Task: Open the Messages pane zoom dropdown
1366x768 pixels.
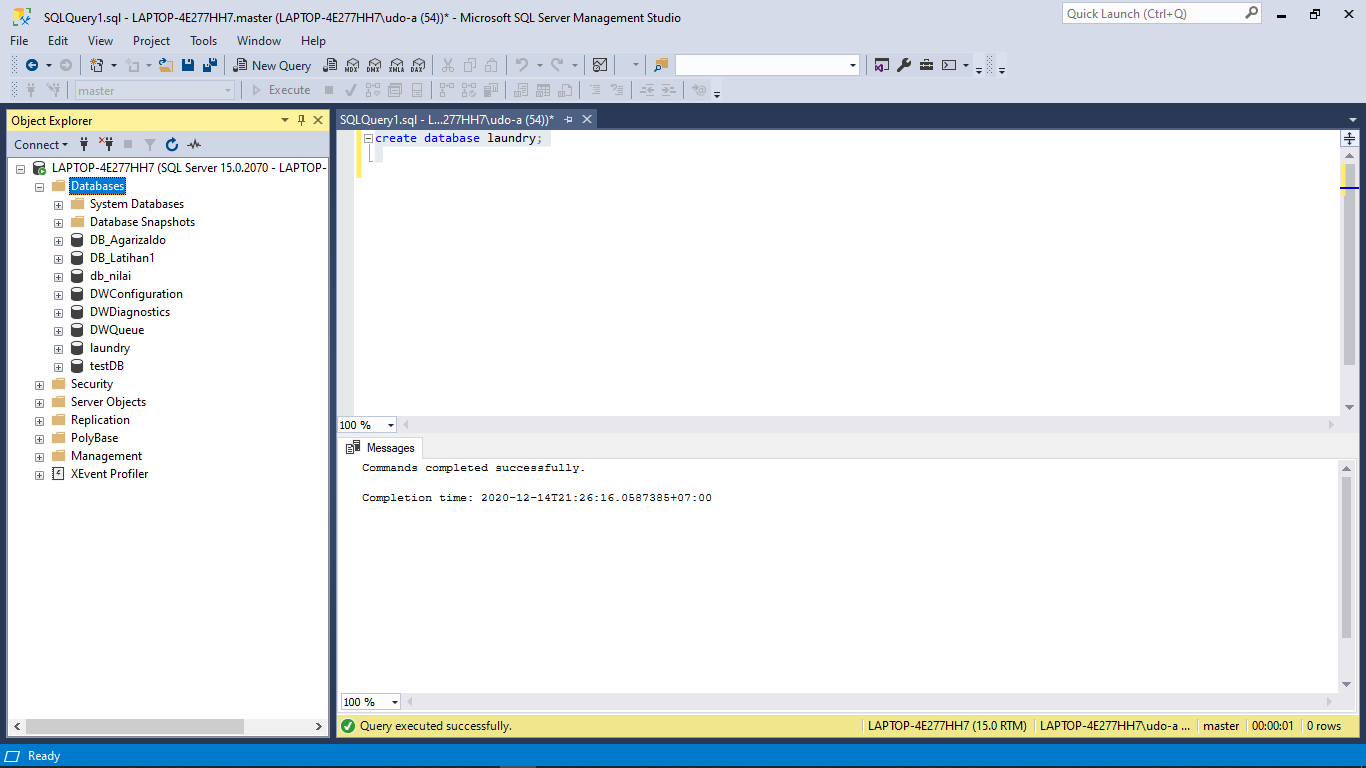Action: 395,702
